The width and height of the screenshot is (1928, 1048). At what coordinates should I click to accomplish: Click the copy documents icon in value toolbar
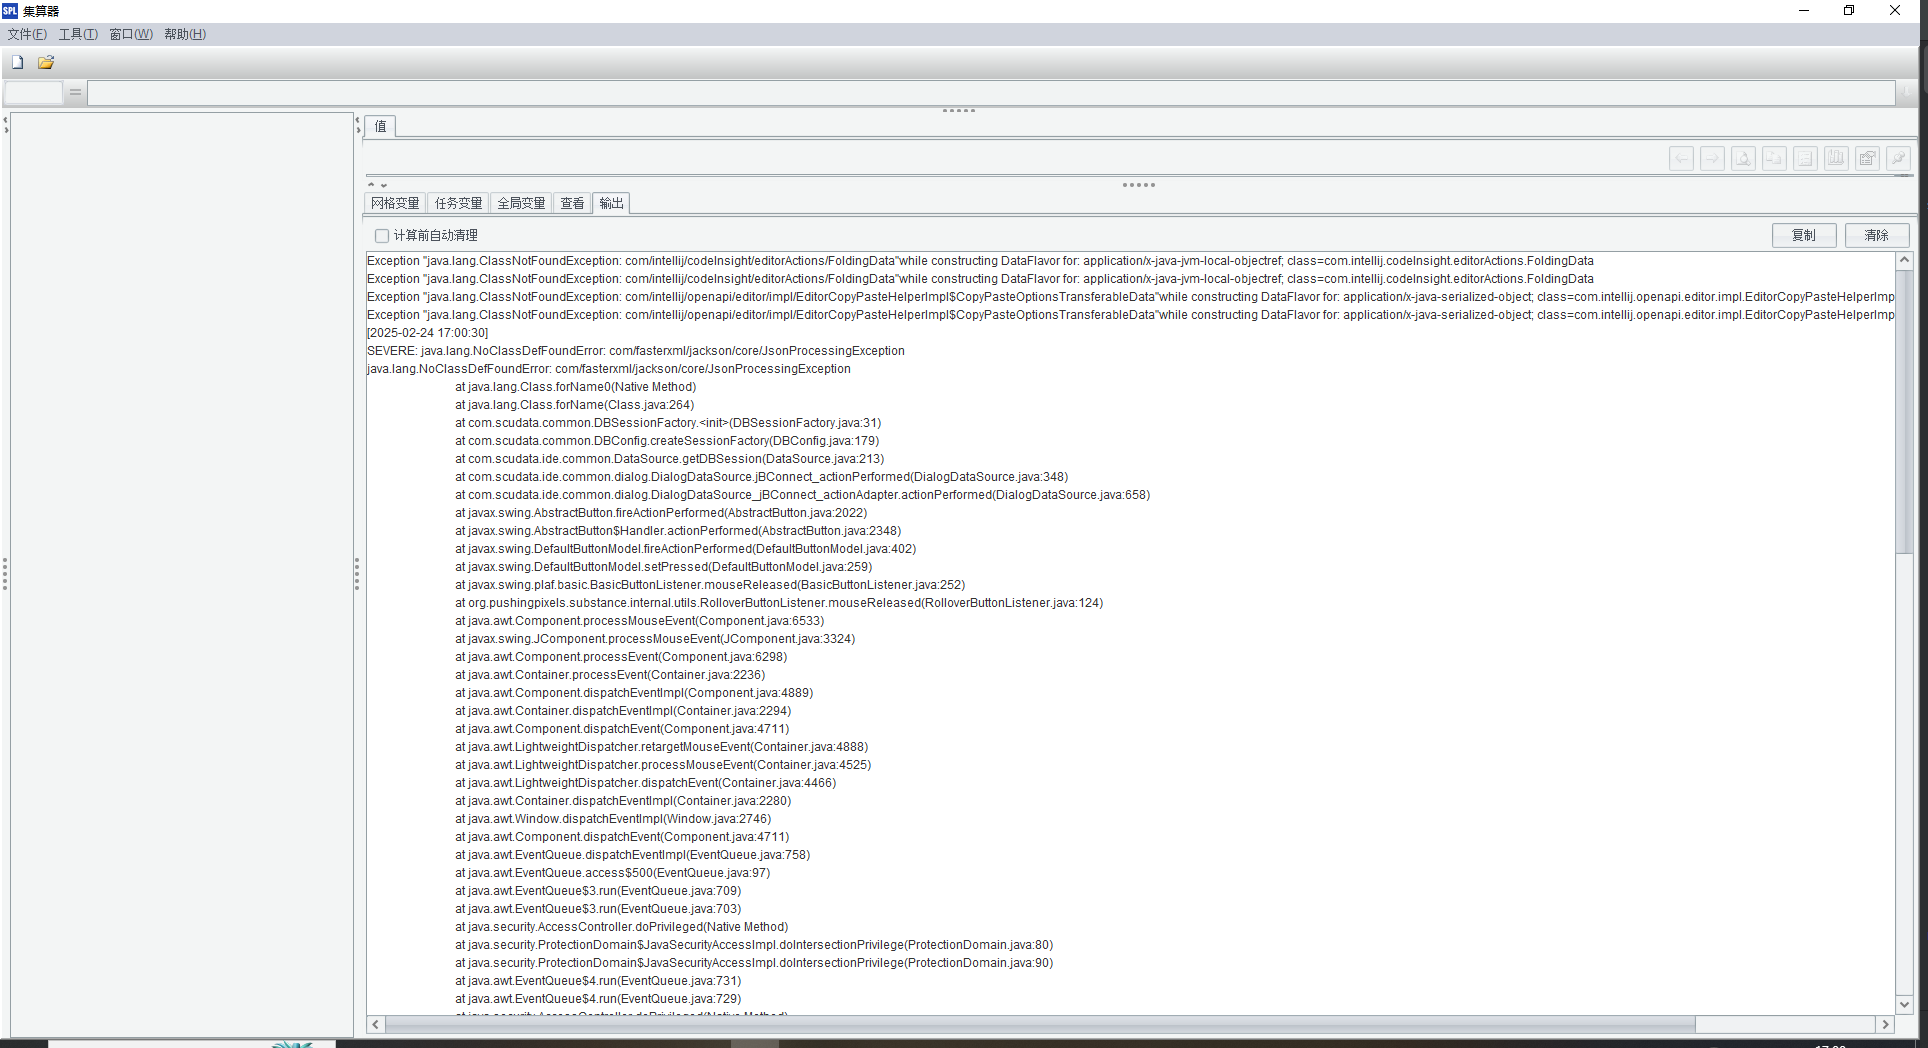(1775, 158)
